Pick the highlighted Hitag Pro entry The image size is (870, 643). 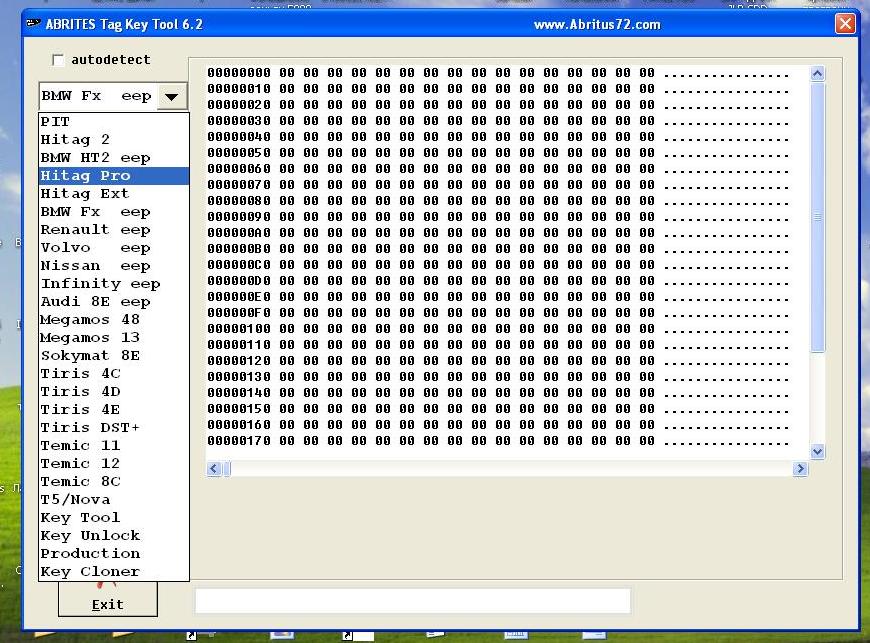114,175
